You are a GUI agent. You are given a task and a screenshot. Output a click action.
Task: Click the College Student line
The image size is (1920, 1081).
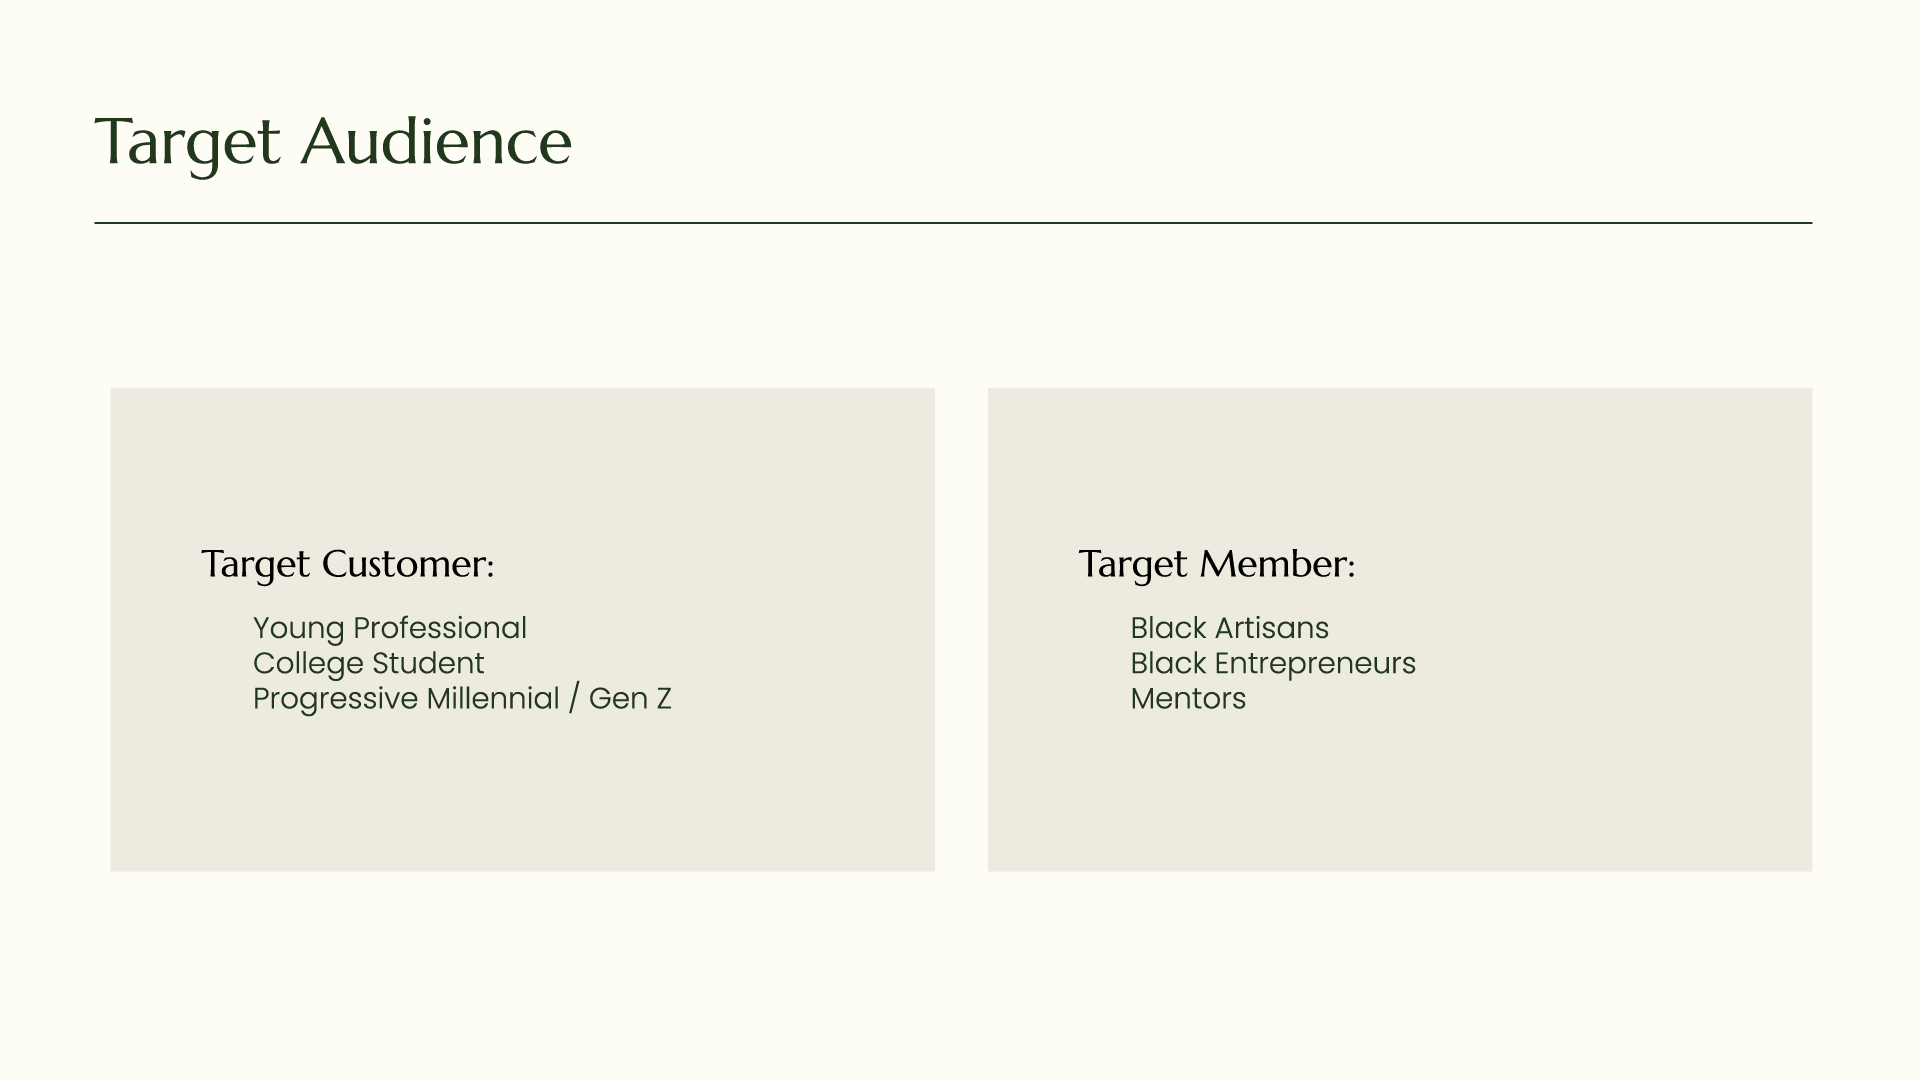pos(369,663)
